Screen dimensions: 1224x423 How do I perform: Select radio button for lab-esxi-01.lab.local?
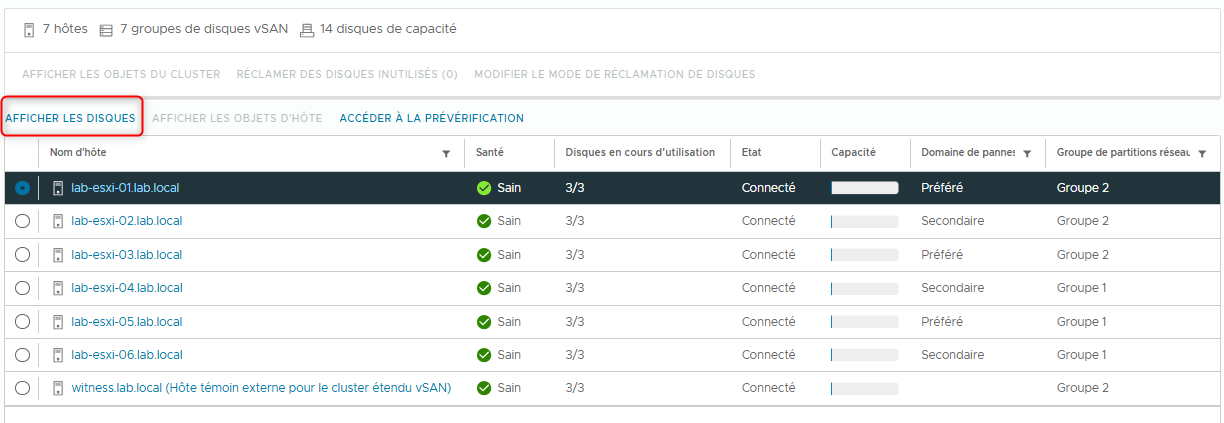[x=22, y=188]
